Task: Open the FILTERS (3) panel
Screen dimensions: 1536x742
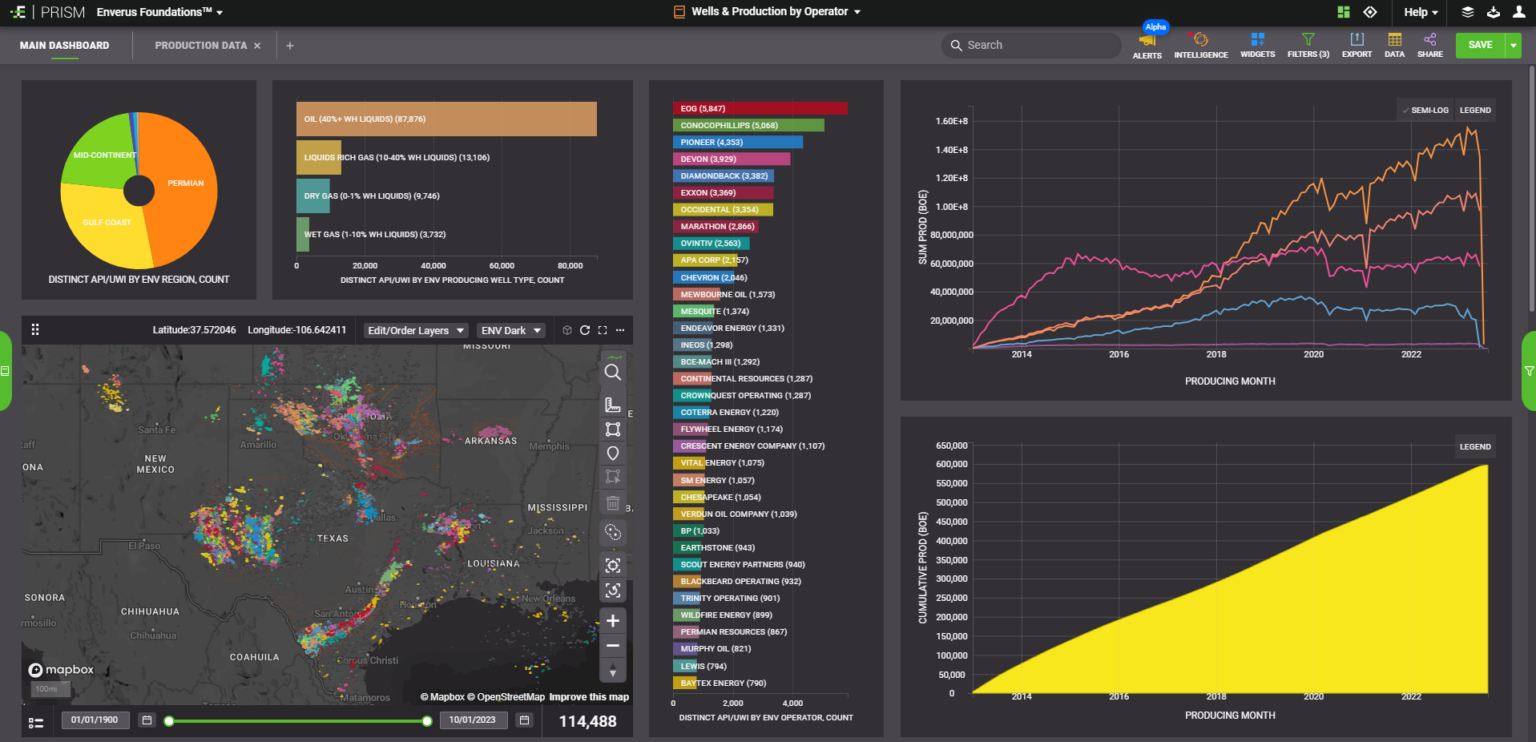Action: (1307, 45)
